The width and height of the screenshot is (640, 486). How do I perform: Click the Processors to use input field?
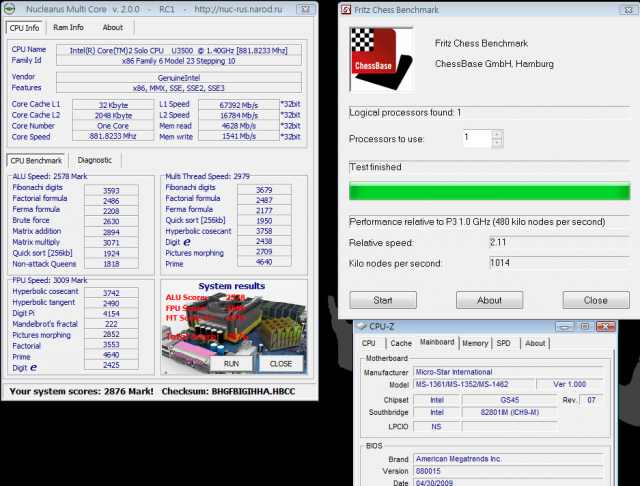pos(477,138)
